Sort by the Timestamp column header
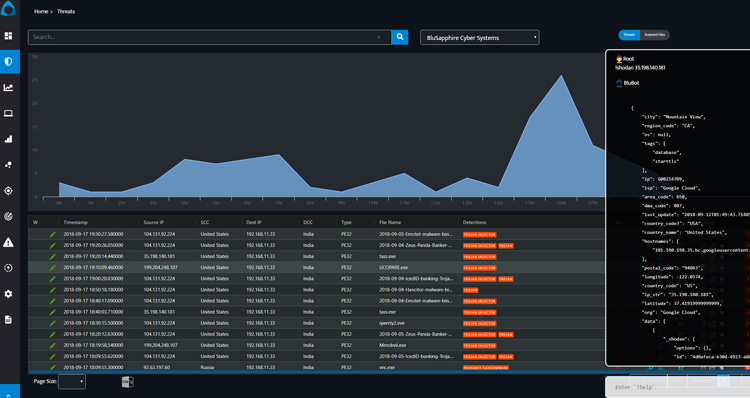 tap(76, 222)
